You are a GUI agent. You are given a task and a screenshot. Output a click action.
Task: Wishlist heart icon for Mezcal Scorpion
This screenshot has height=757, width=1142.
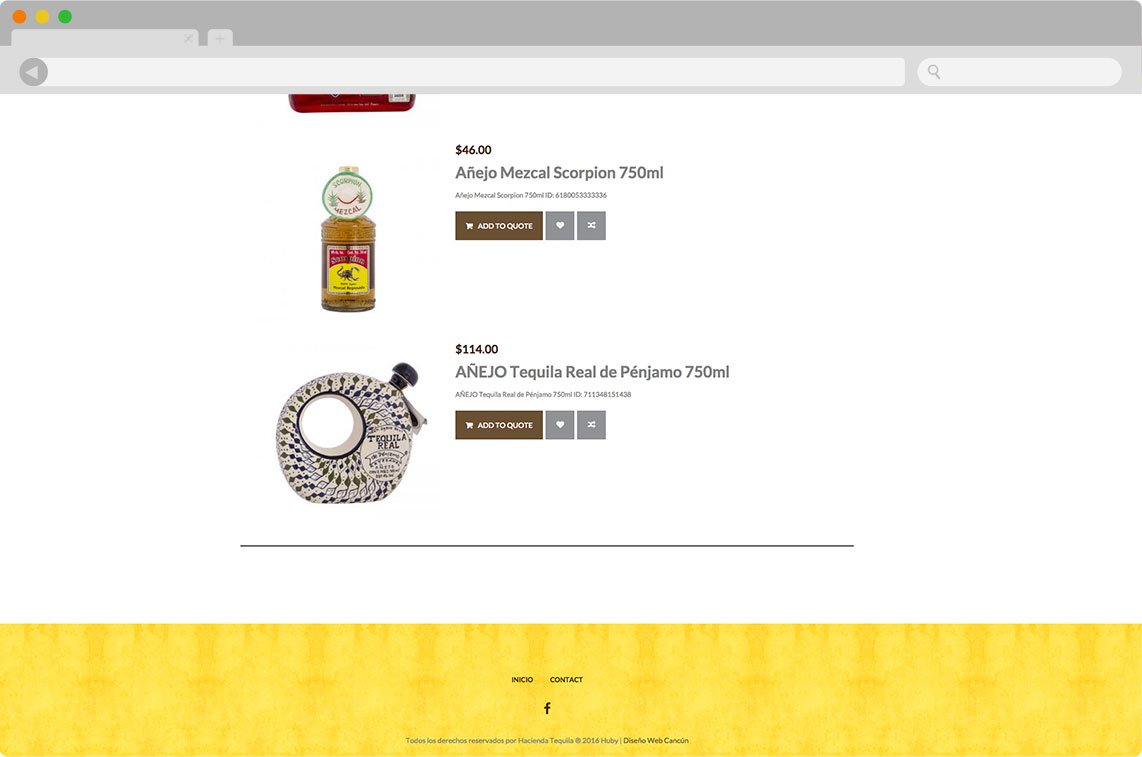click(x=560, y=226)
